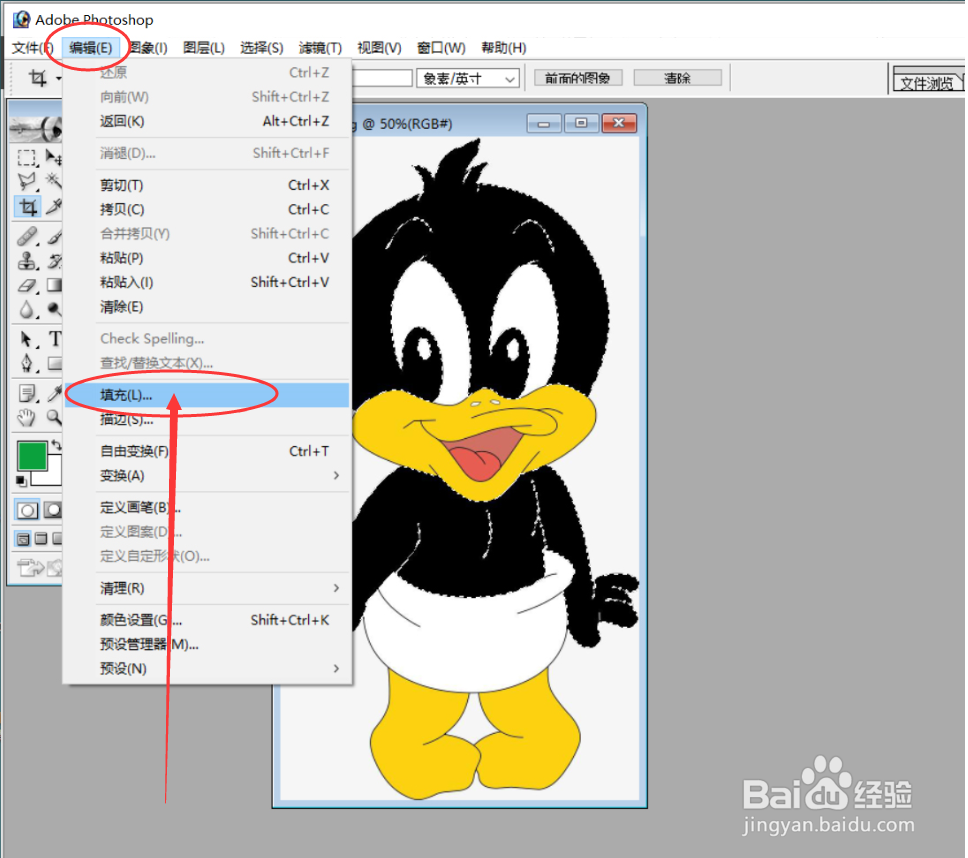The width and height of the screenshot is (968, 858).
Task: Choose 清除(E) menu entry
Action: (x=208, y=307)
